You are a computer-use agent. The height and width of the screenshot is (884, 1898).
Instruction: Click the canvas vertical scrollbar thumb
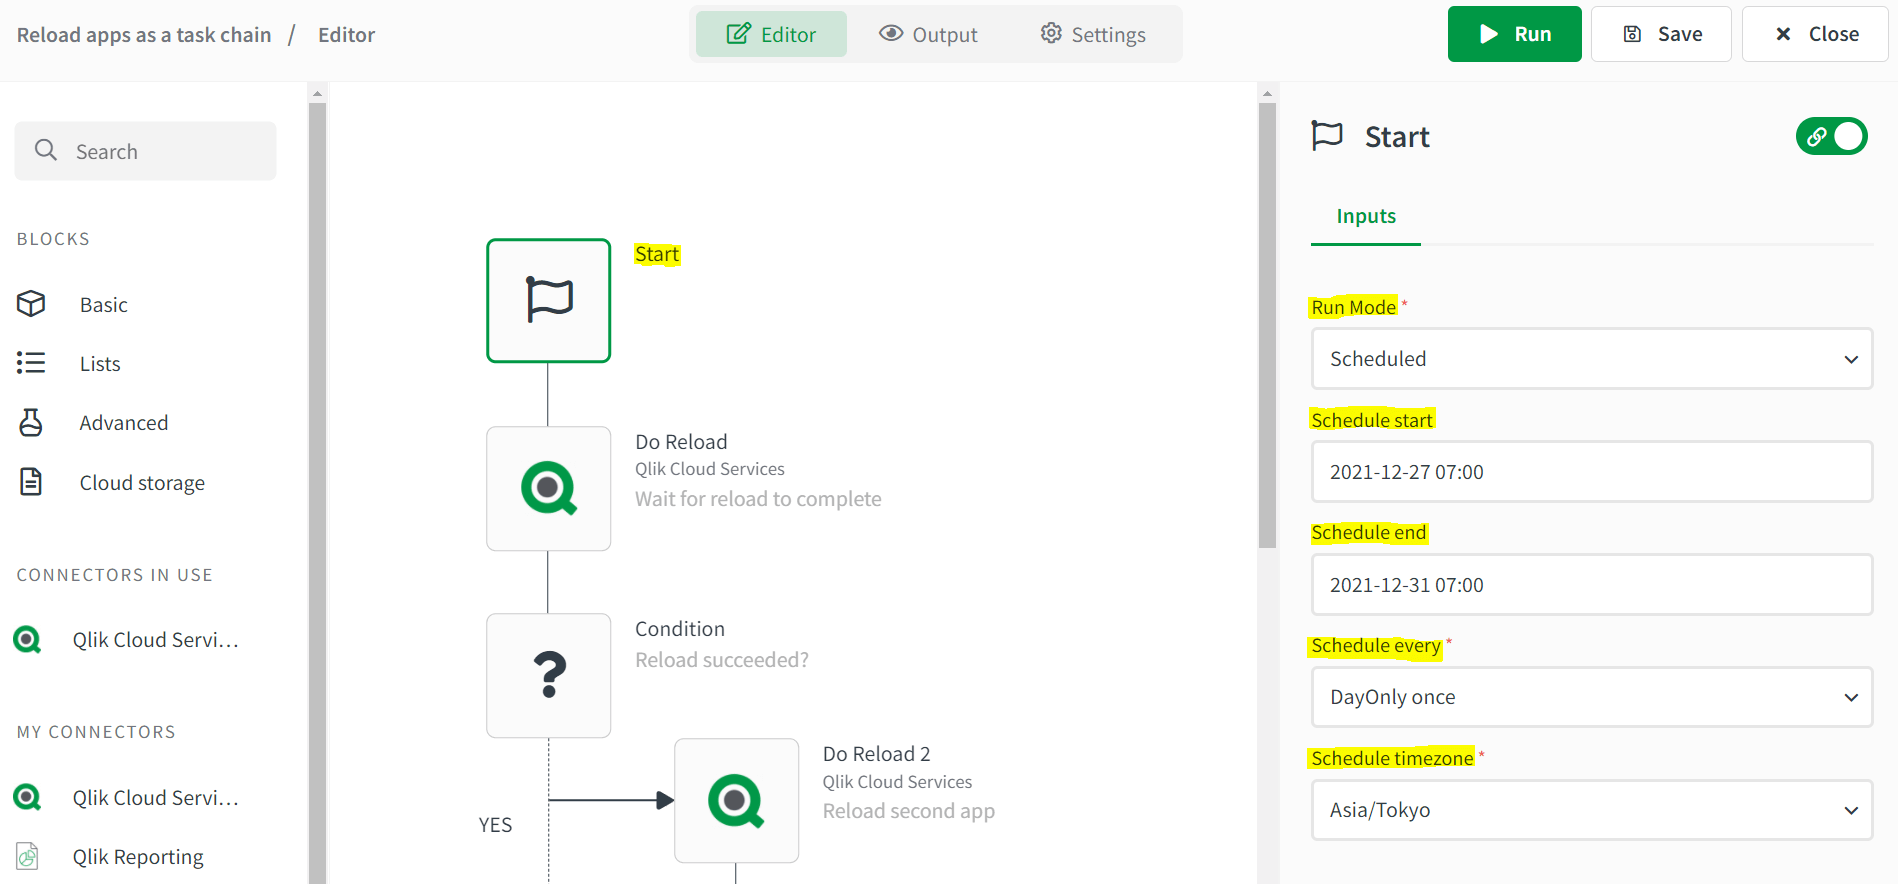1267,320
